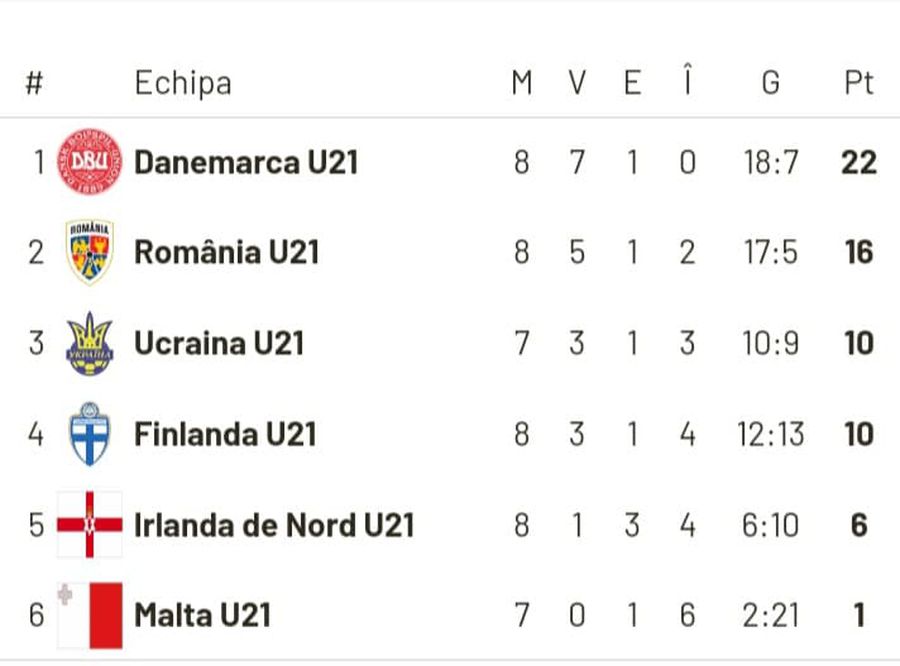Open the România U21 team link
900x666 pixels.
(x=227, y=252)
